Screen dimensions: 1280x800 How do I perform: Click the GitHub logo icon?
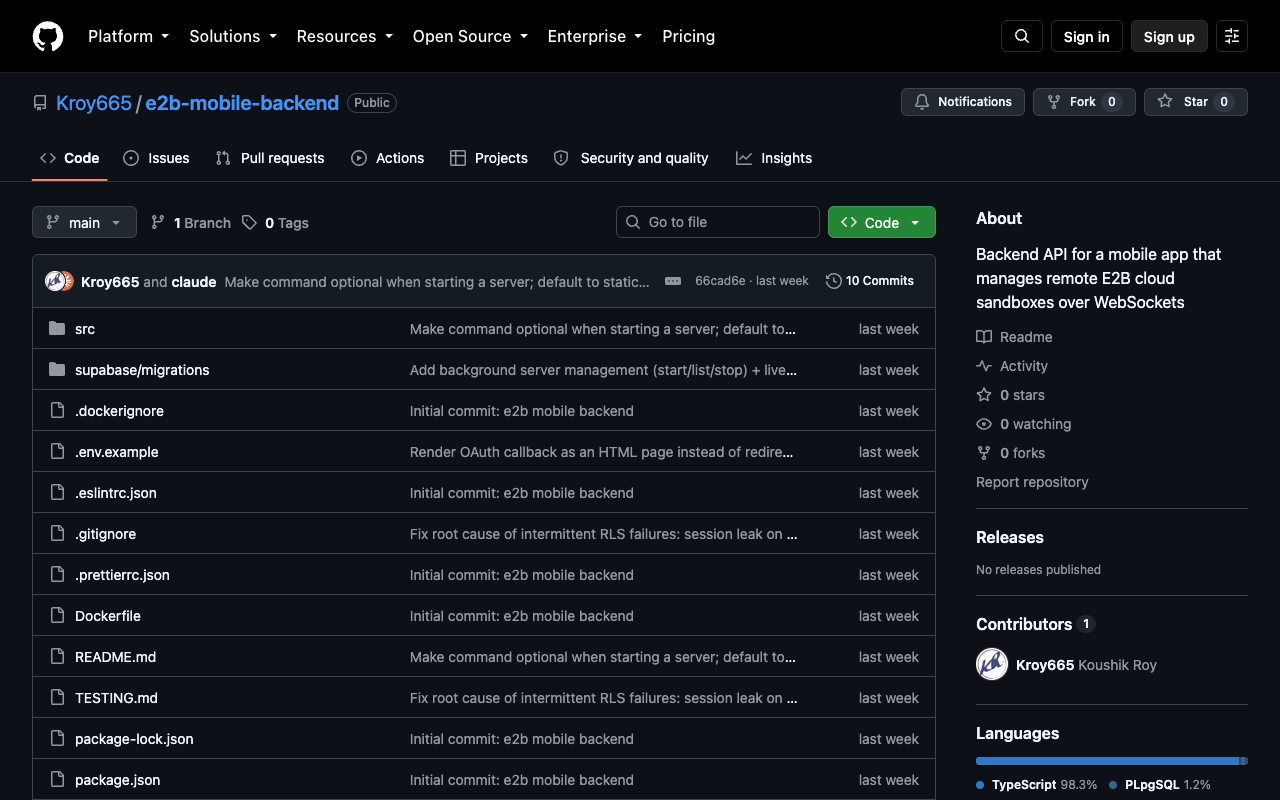click(48, 36)
